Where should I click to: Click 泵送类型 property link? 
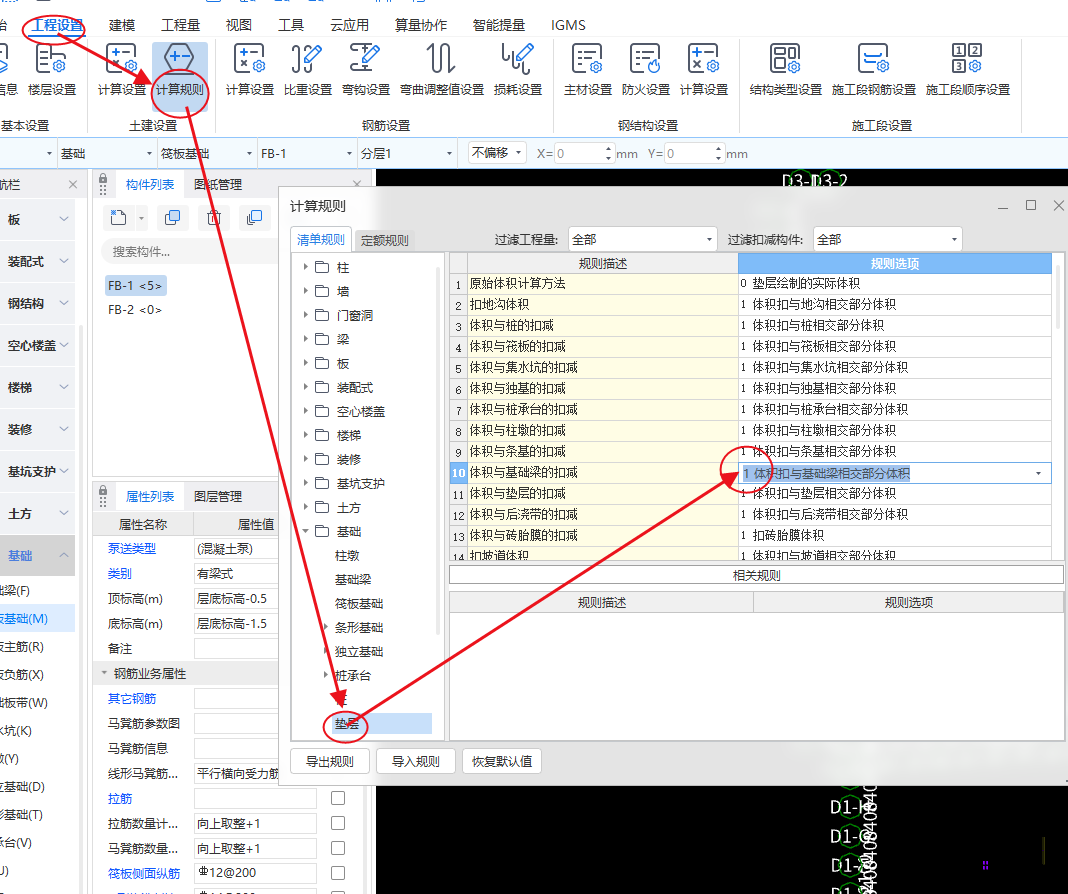[x=131, y=548]
